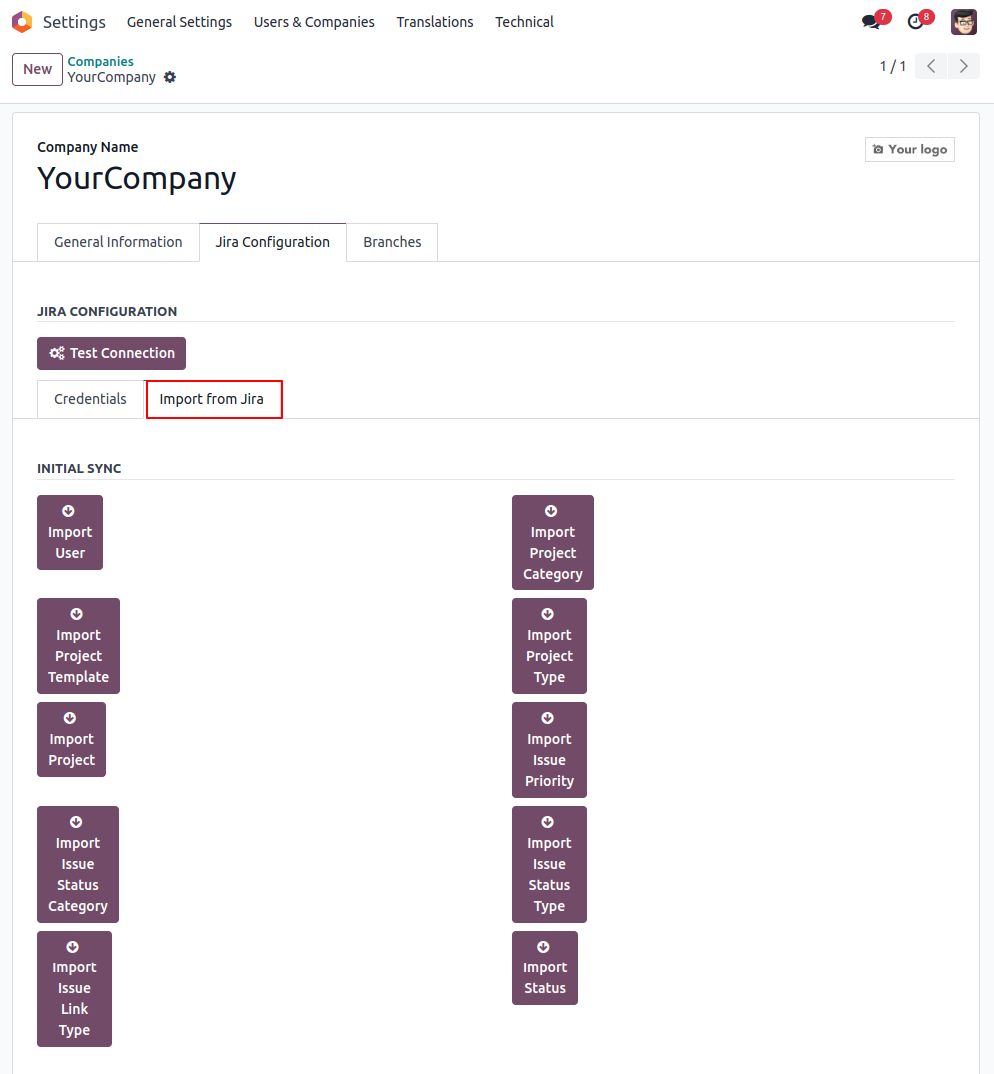Select the Credentials sub-tab
Screen dimensions: 994x1074
90,399
